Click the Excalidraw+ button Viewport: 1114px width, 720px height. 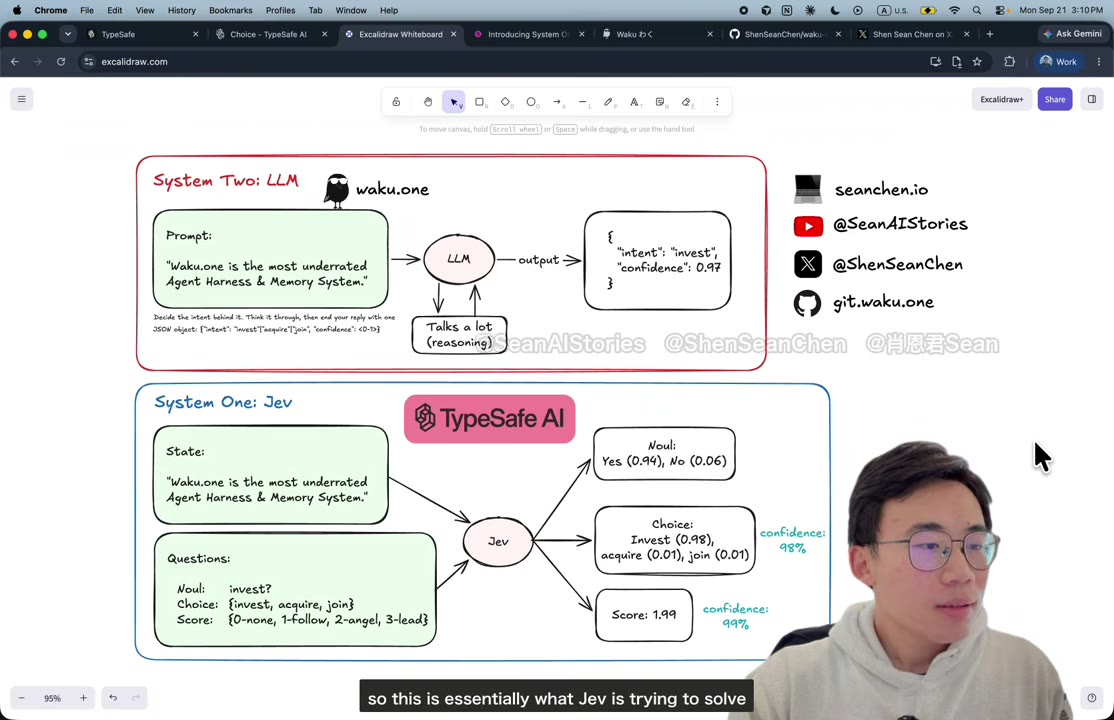coord(1002,100)
